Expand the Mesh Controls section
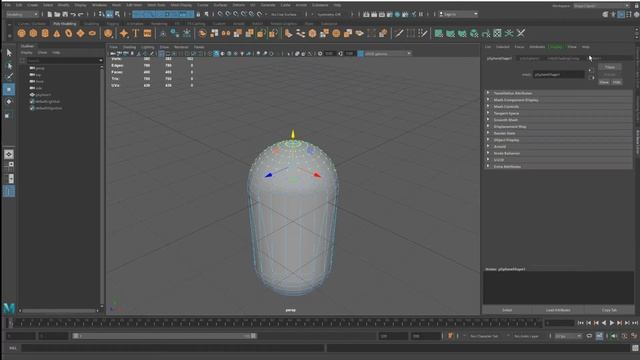 coord(559,107)
